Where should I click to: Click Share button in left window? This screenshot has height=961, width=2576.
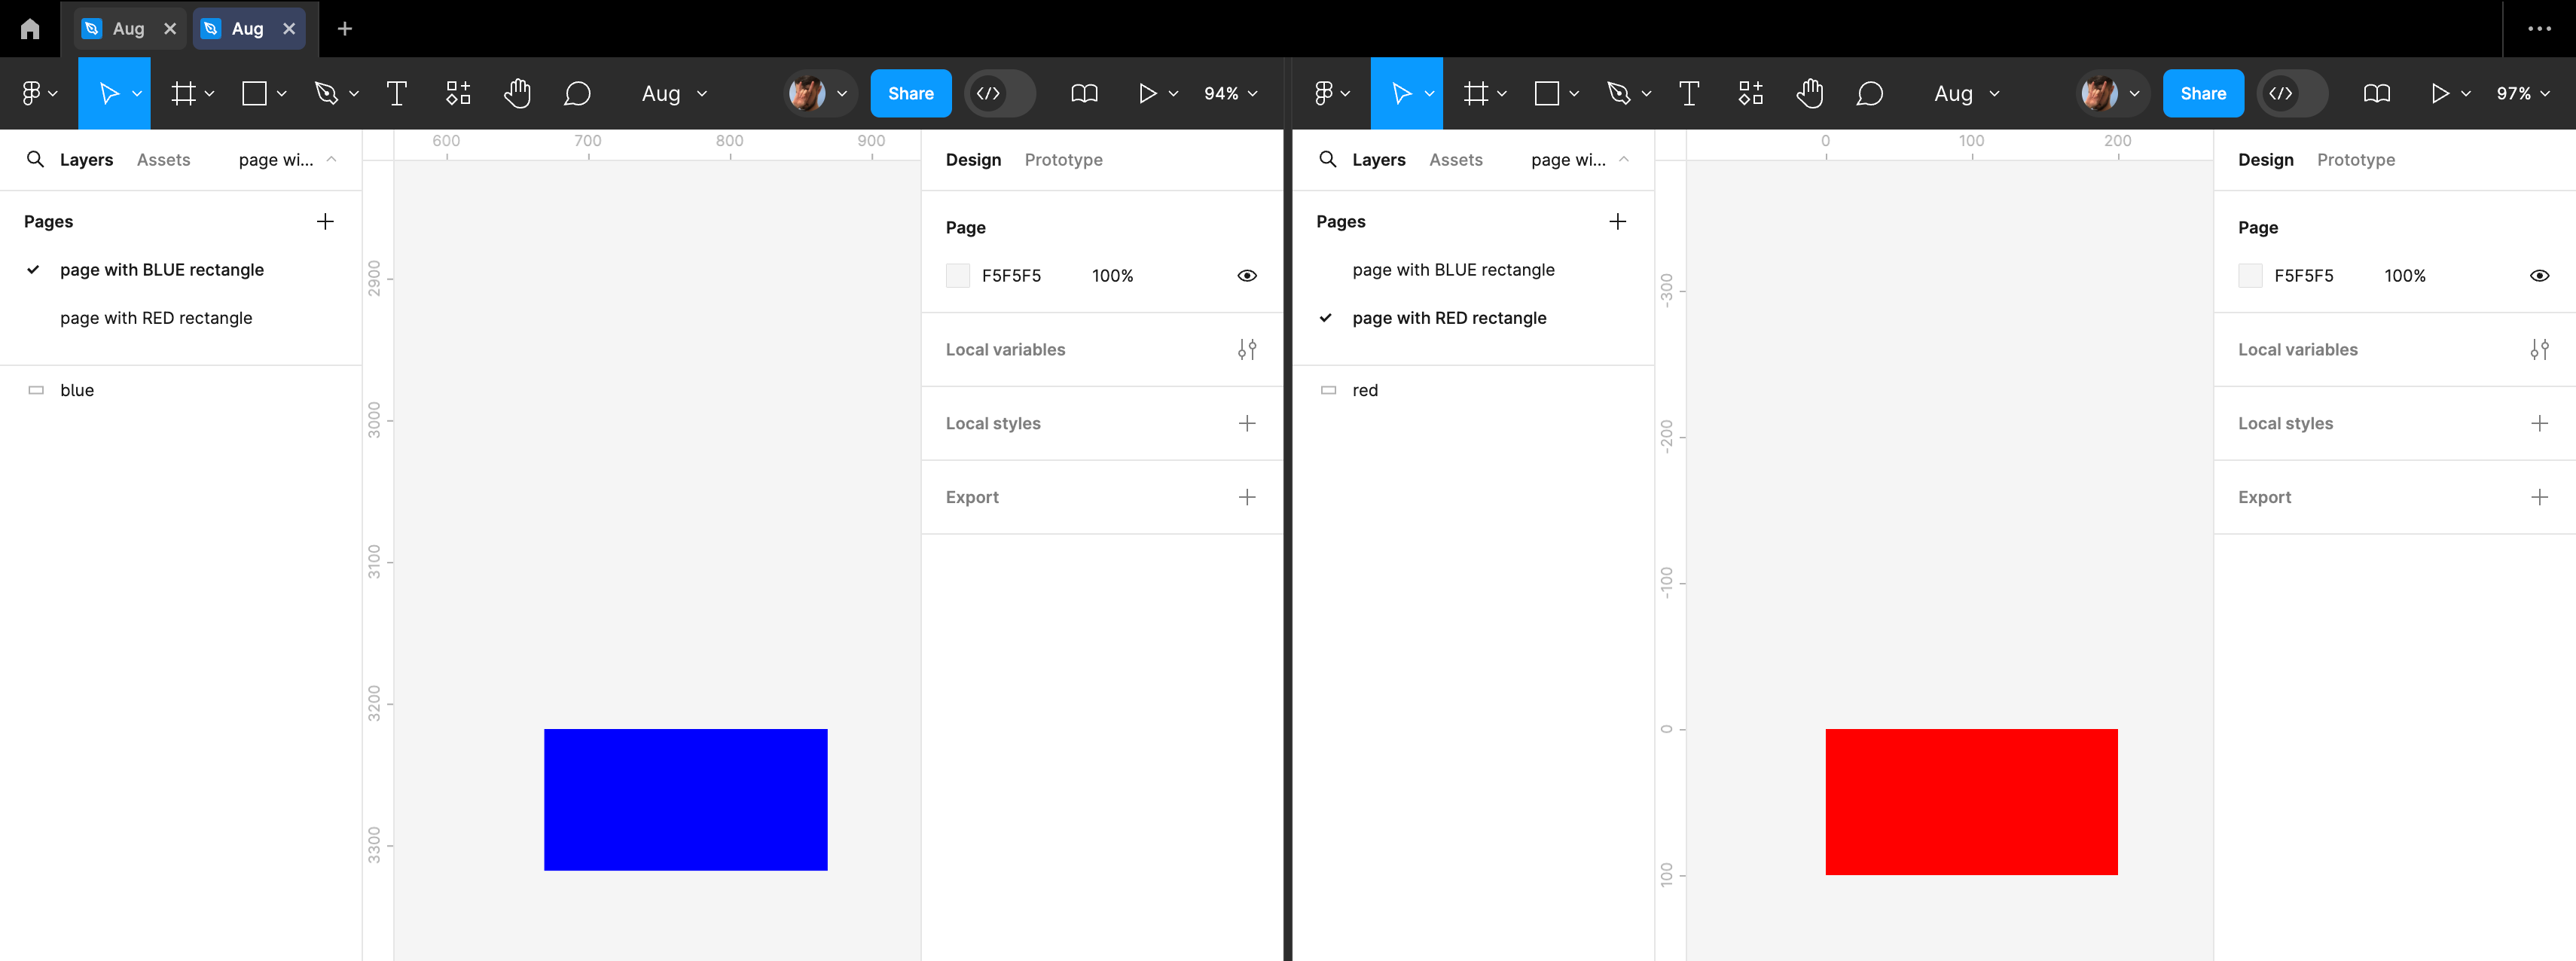[x=910, y=93]
